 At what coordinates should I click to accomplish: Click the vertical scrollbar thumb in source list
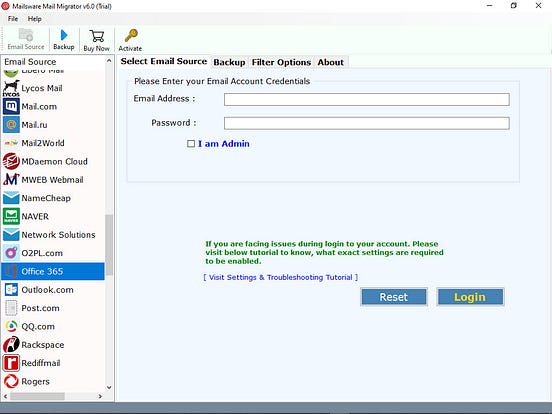click(109, 245)
